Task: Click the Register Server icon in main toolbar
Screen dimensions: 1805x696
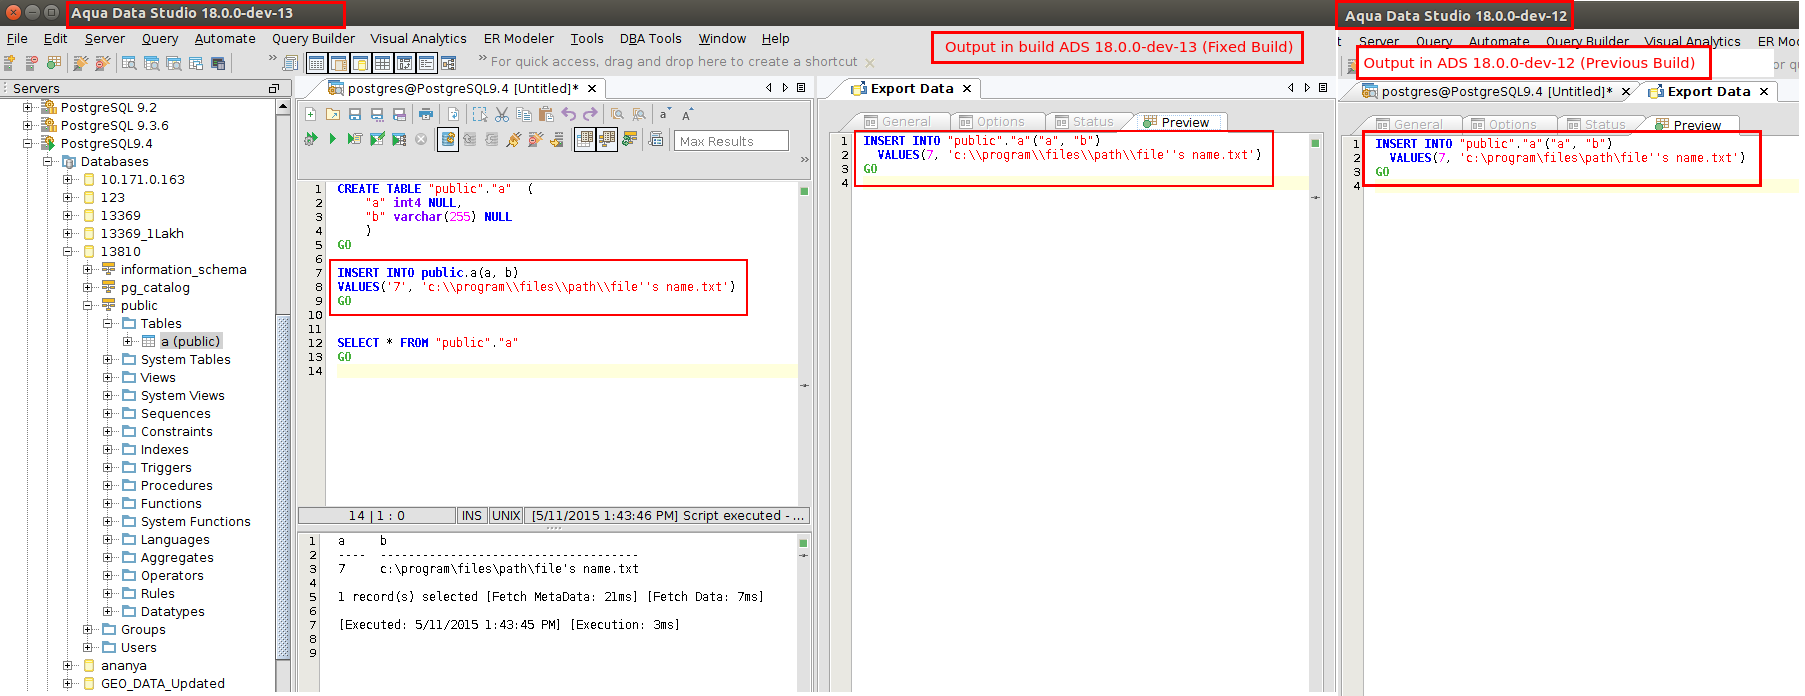Action: (9, 62)
